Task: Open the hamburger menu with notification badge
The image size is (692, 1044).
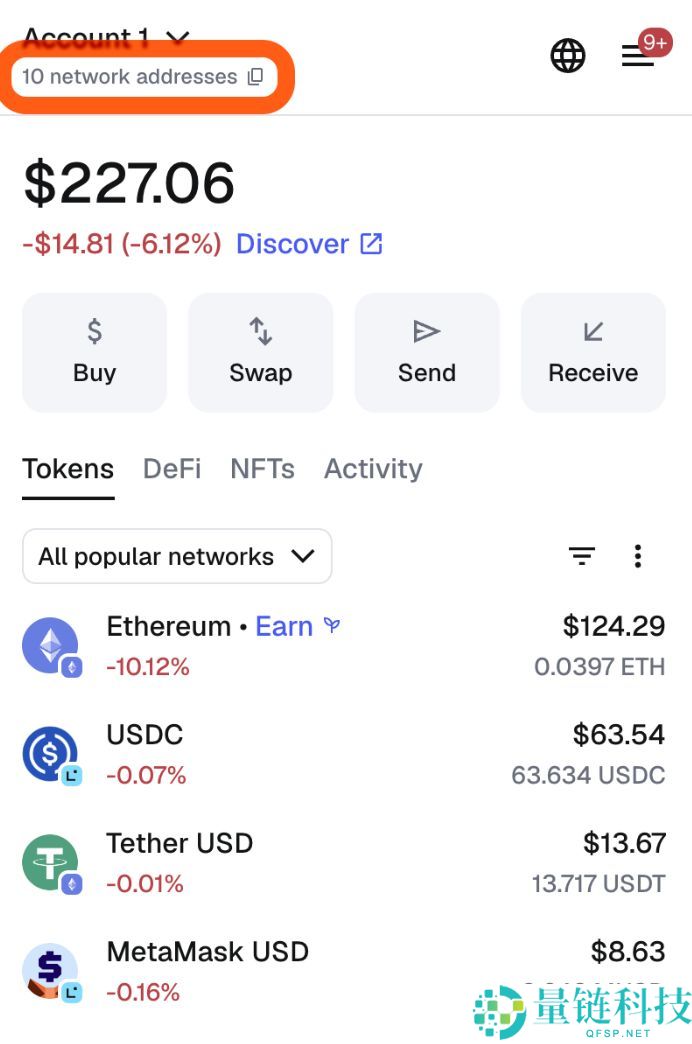Action: [x=637, y=56]
